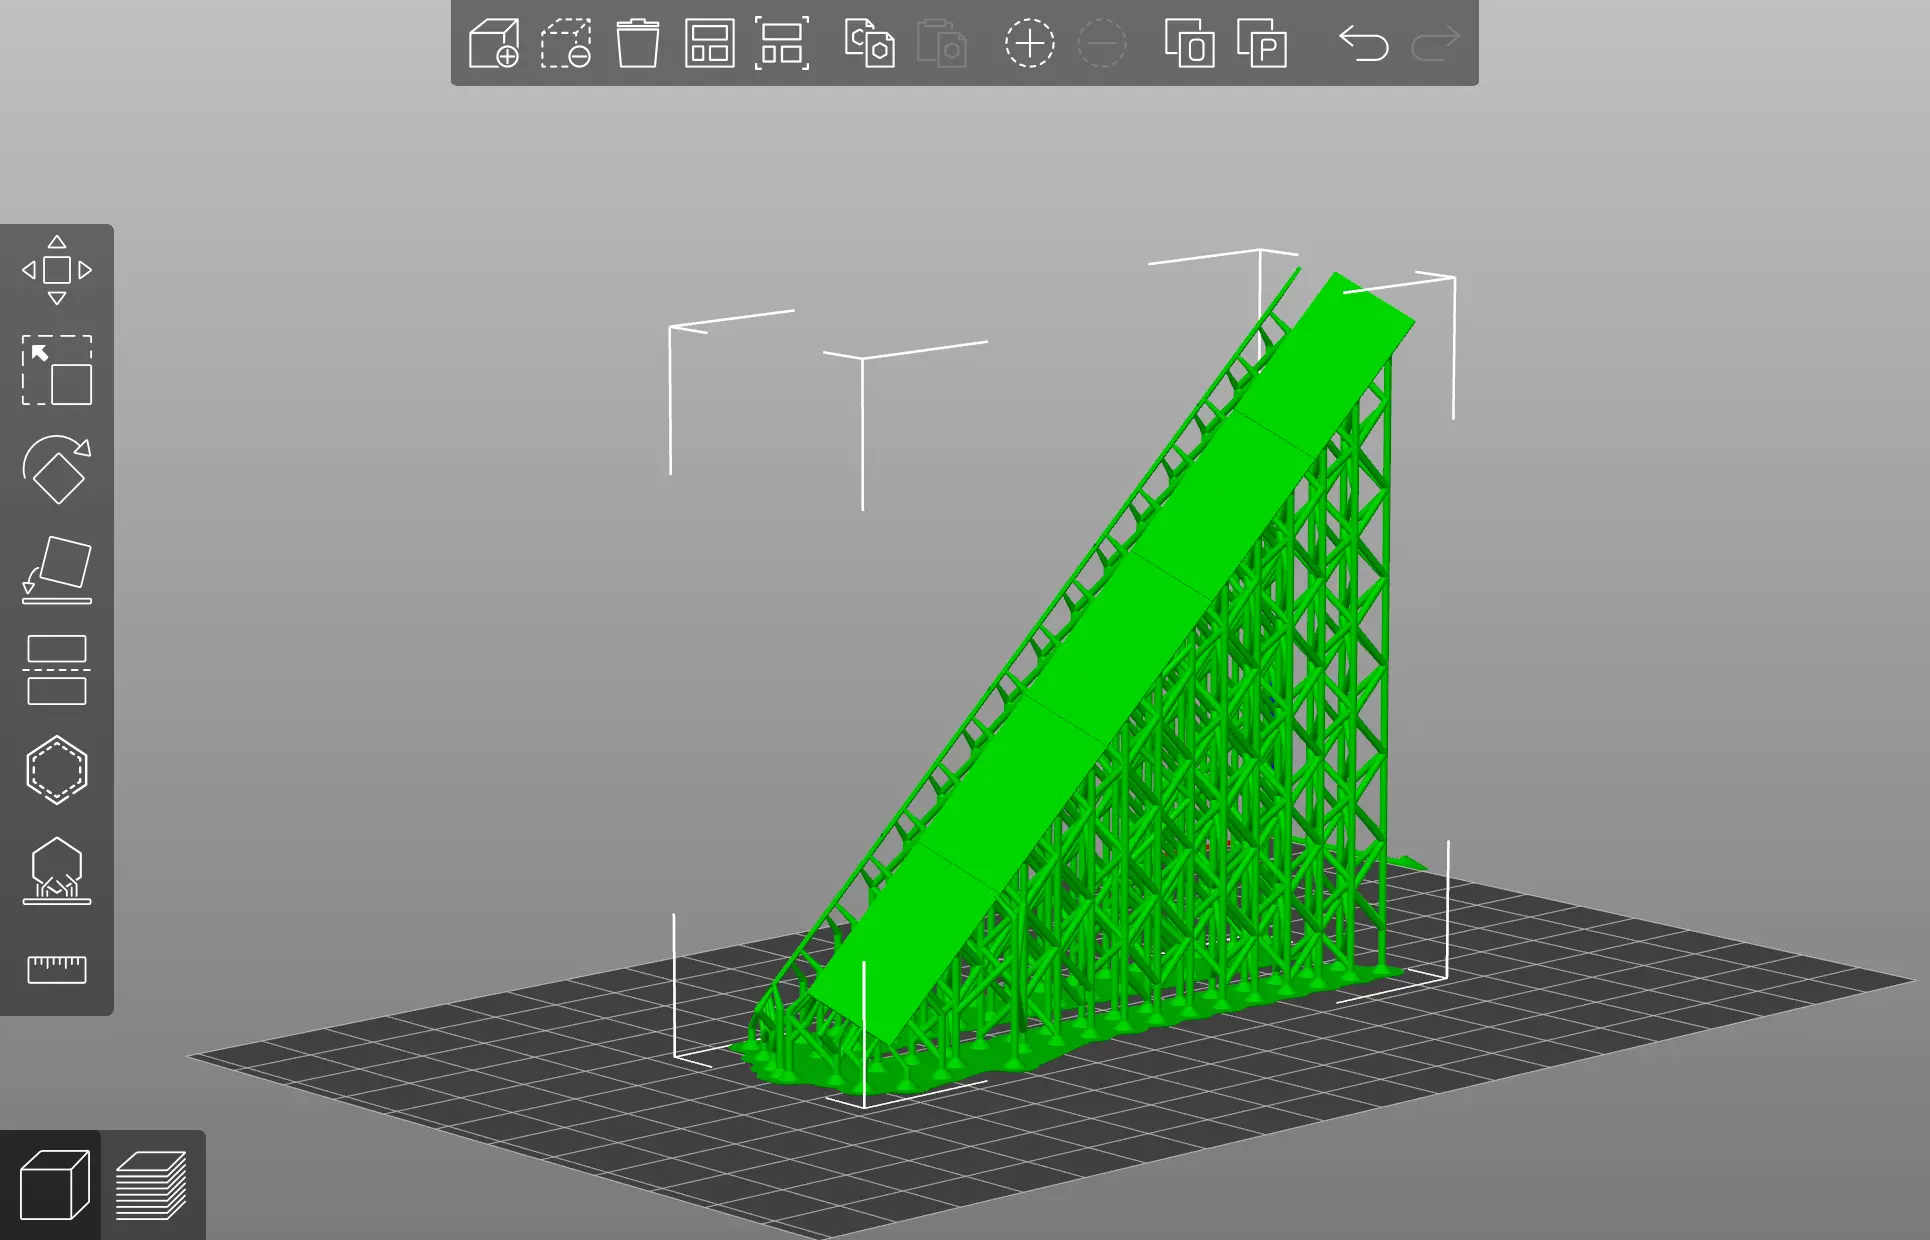1930x1240 pixels.
Task: Select the Rotate tool
Action: pos(57,470)
